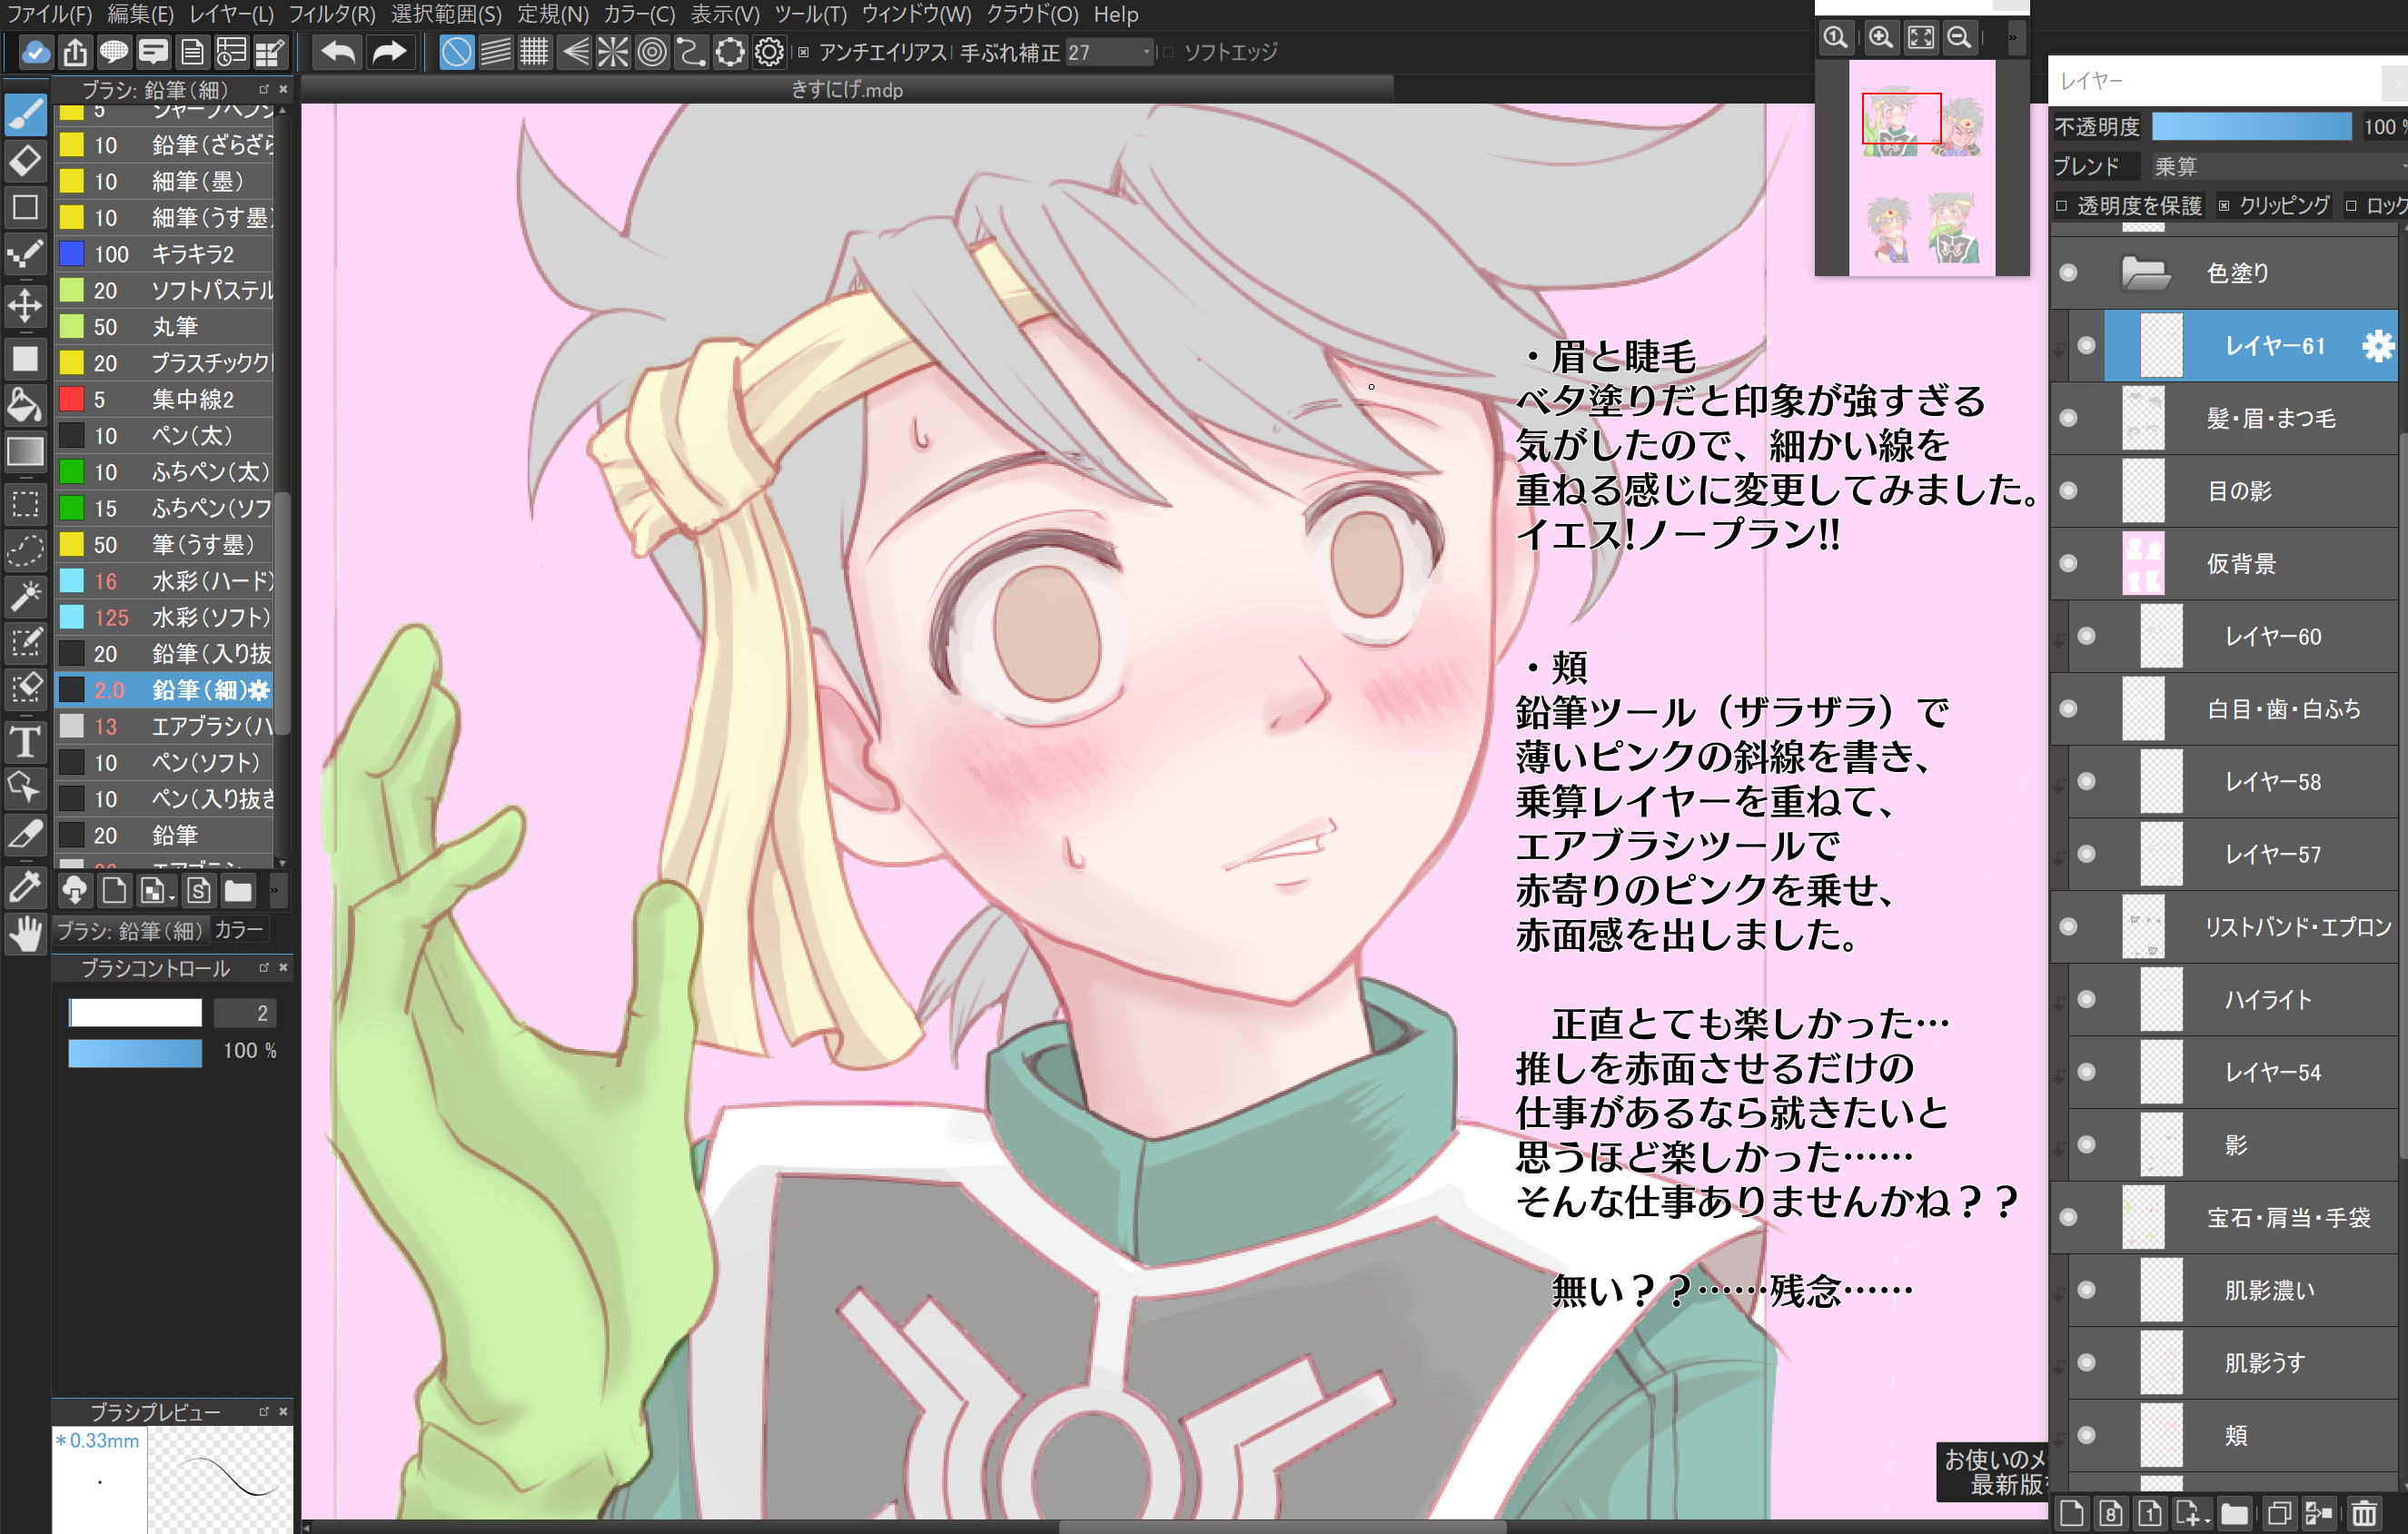Select the Hand pan tool
The height and width of the screenshot is (1534, 2408).
(25, 934)
